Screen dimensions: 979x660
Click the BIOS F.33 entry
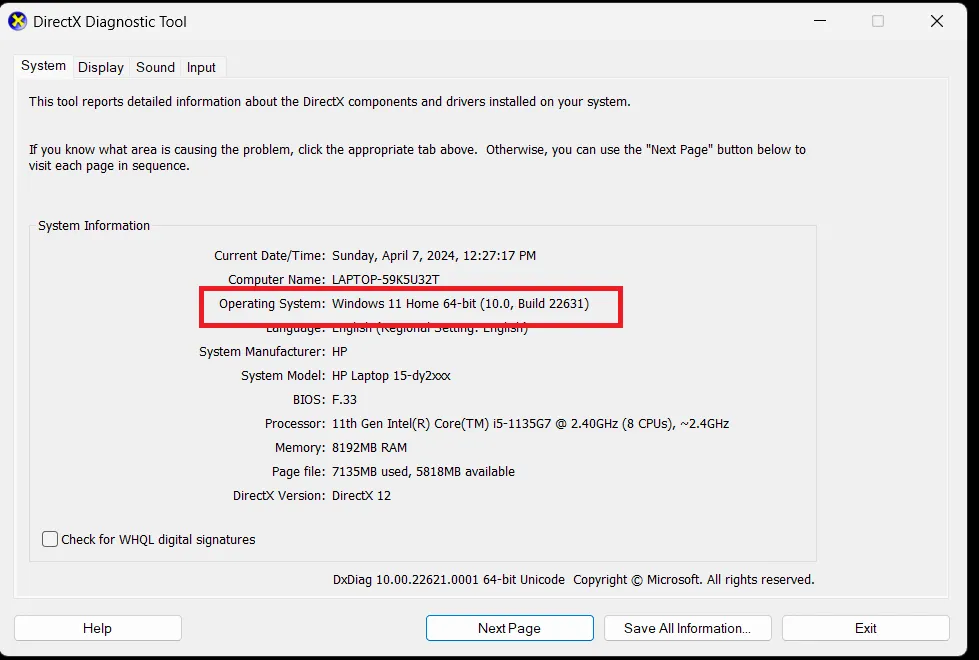coord(340,399)
